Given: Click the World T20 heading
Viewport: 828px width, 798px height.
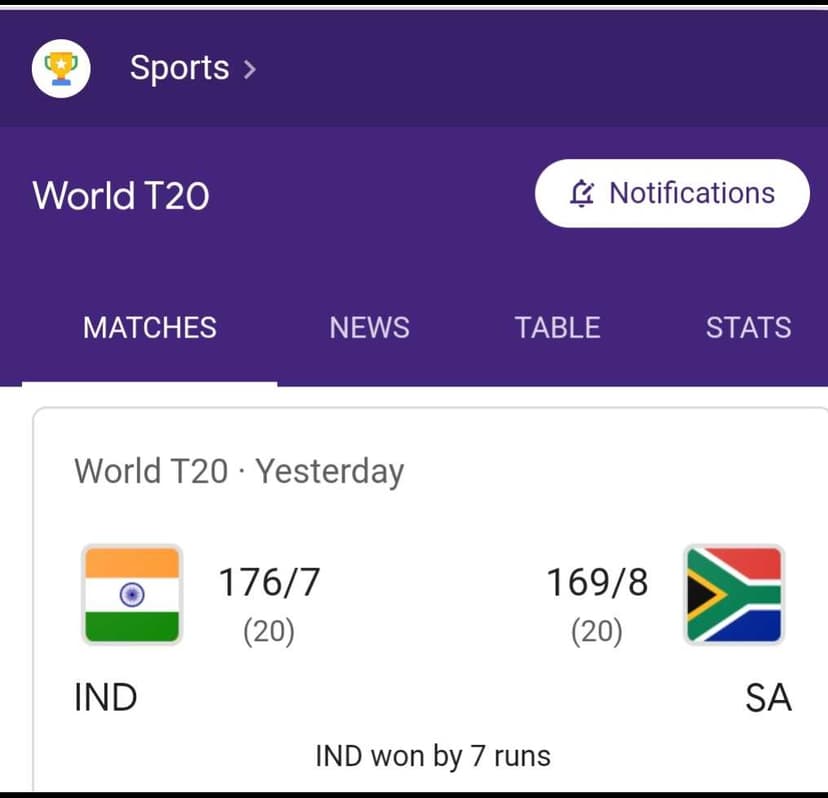Looking at the screenshot, I should (121, 195).
